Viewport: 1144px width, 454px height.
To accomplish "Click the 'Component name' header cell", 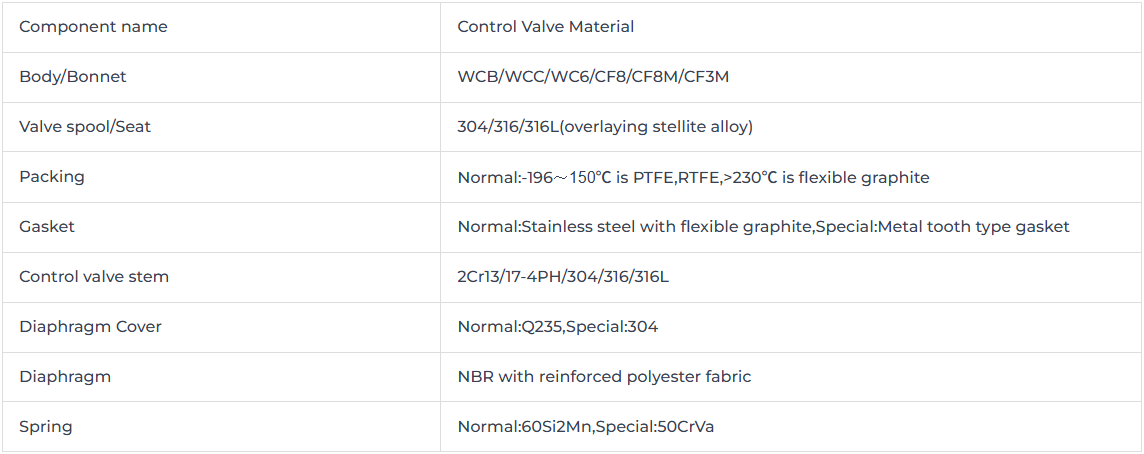I will [x=221, y=27].
